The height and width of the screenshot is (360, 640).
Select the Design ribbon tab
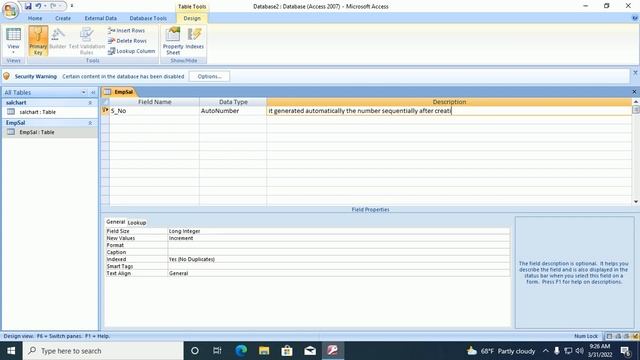tap(192, 18)
